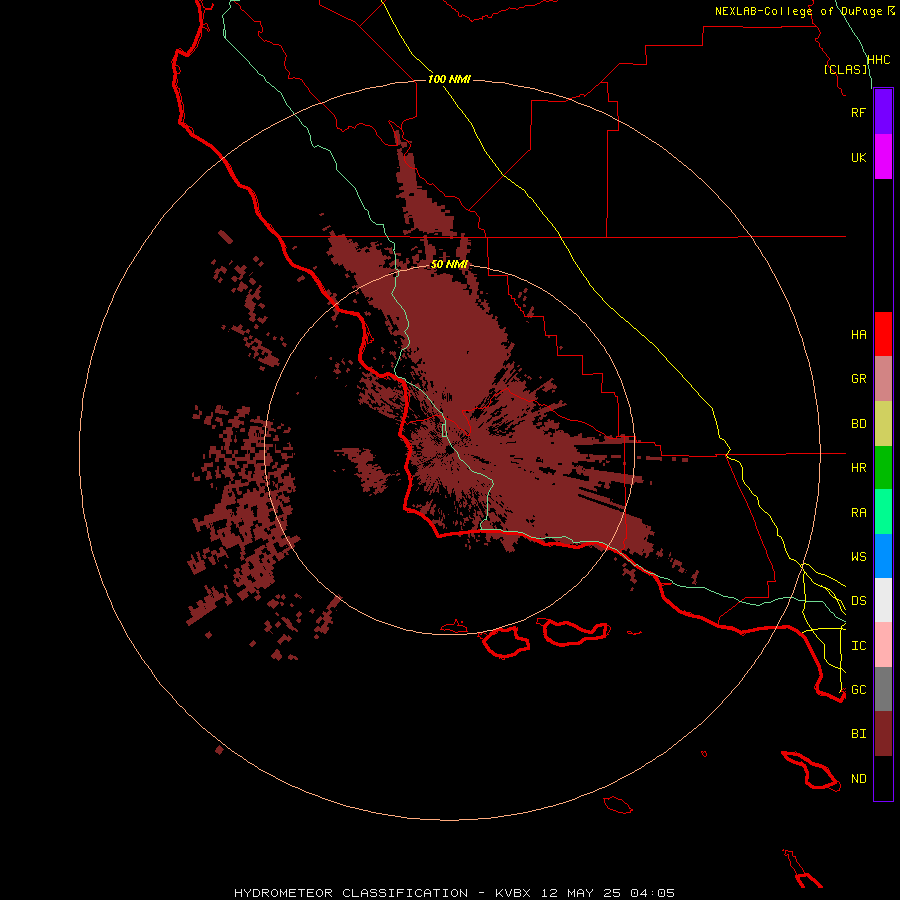Image resolution: width=900 pixels, height=900 pixels.
Task: Click the HHC product code label
Action: (878, 60)
